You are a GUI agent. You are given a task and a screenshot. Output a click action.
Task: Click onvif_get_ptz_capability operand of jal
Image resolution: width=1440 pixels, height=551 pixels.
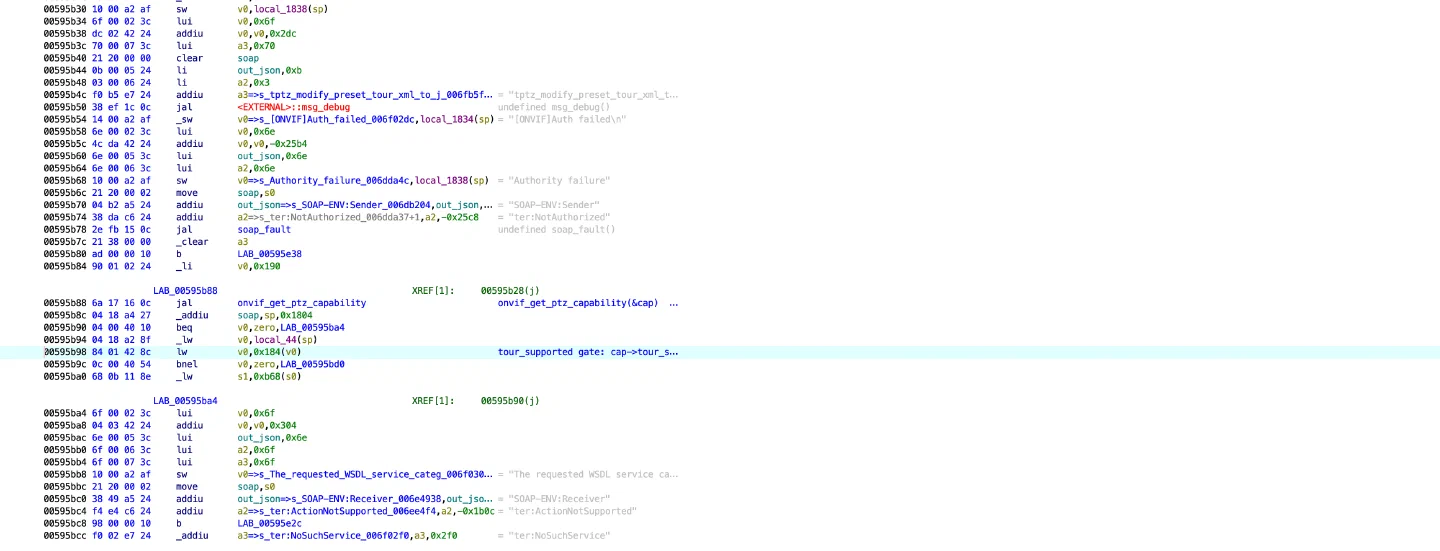point(302,303)
